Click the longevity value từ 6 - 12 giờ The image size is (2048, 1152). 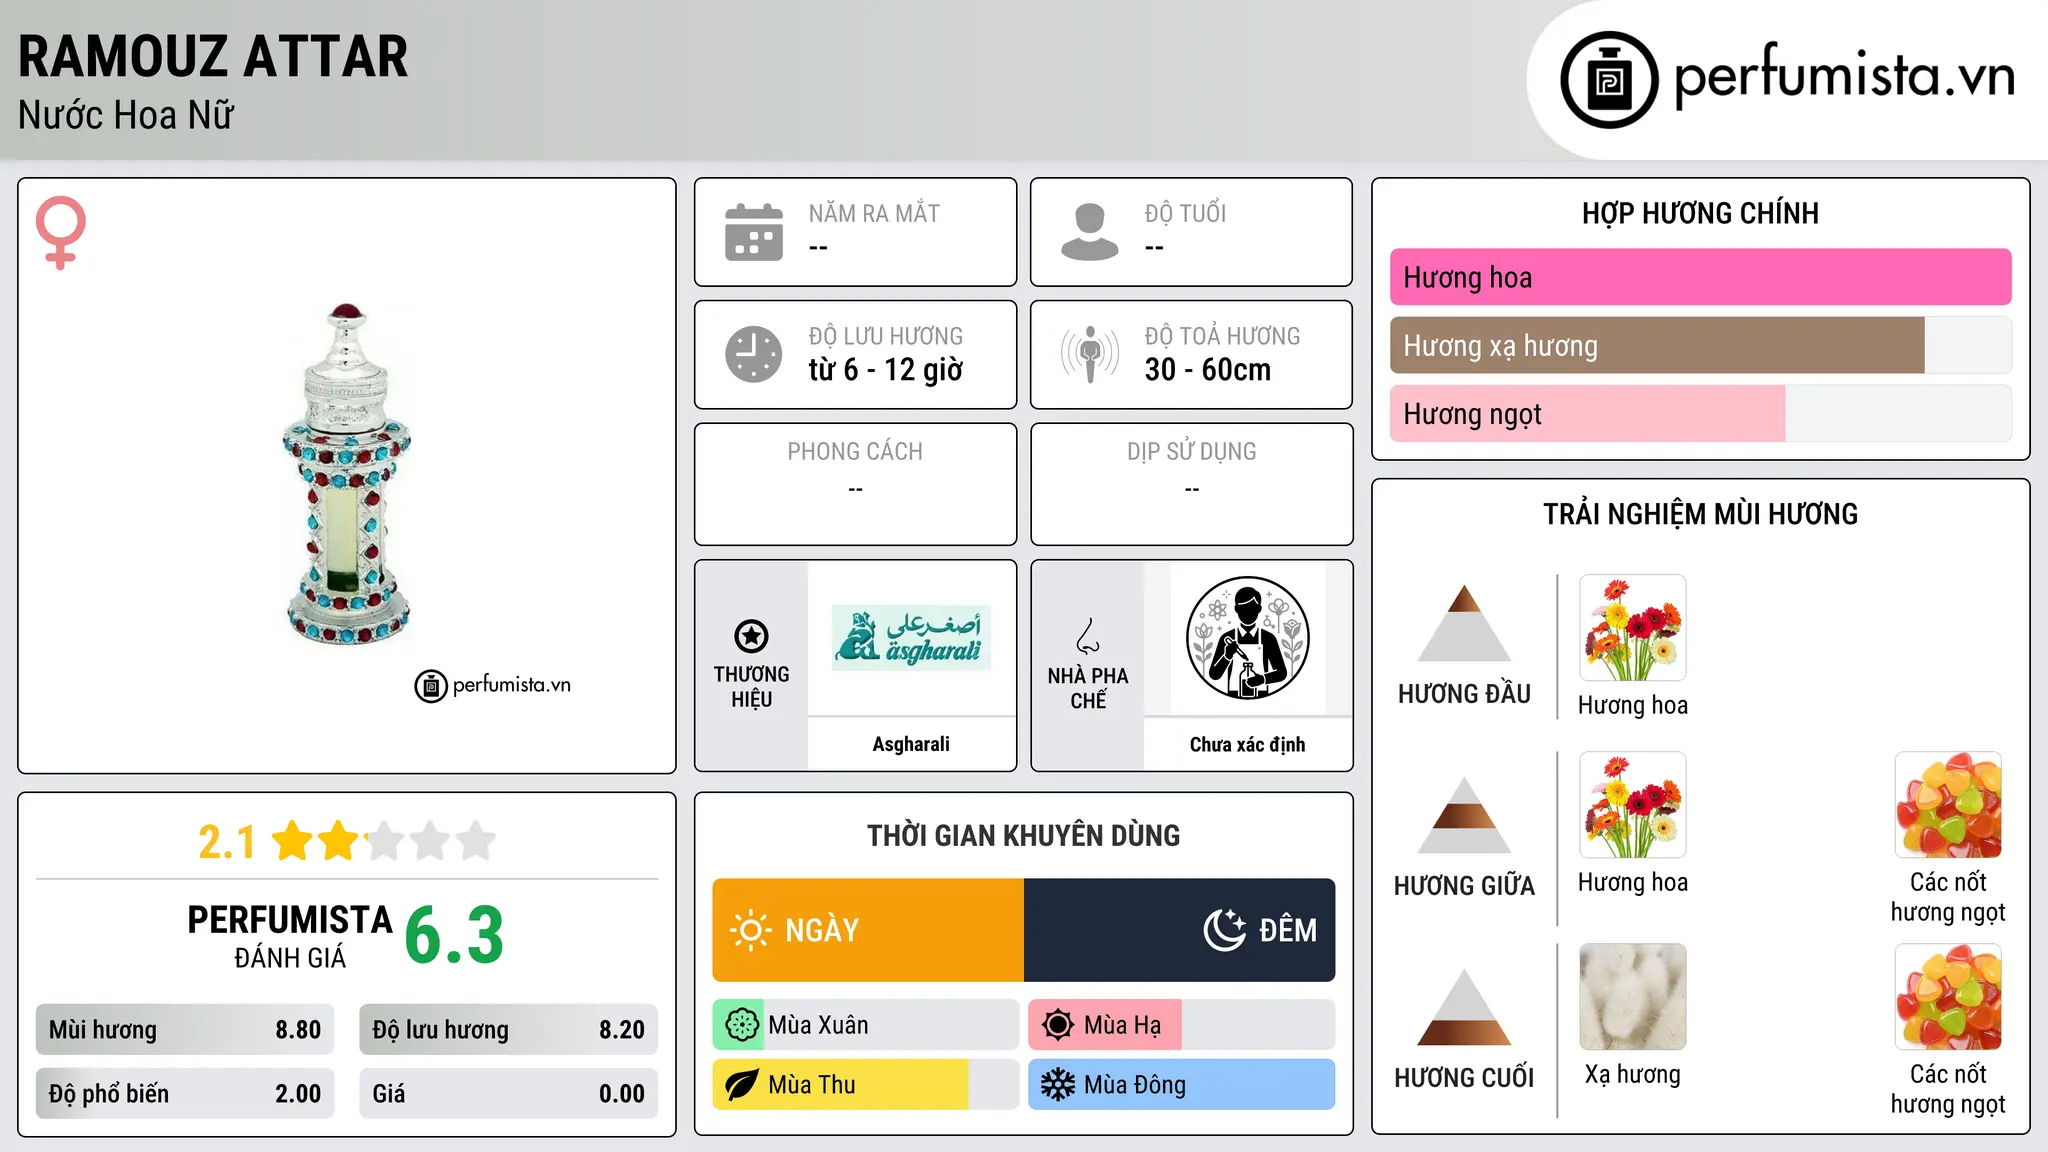(x=885, y=370)
